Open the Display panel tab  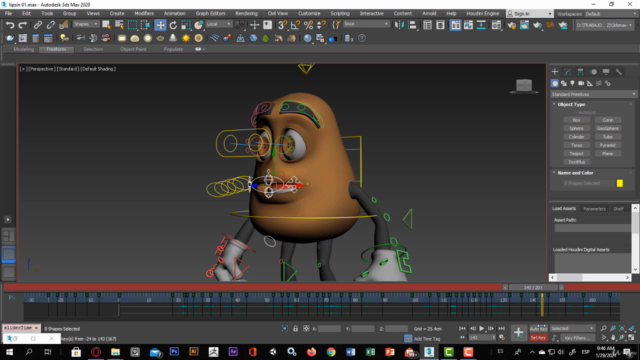(606, 72)
